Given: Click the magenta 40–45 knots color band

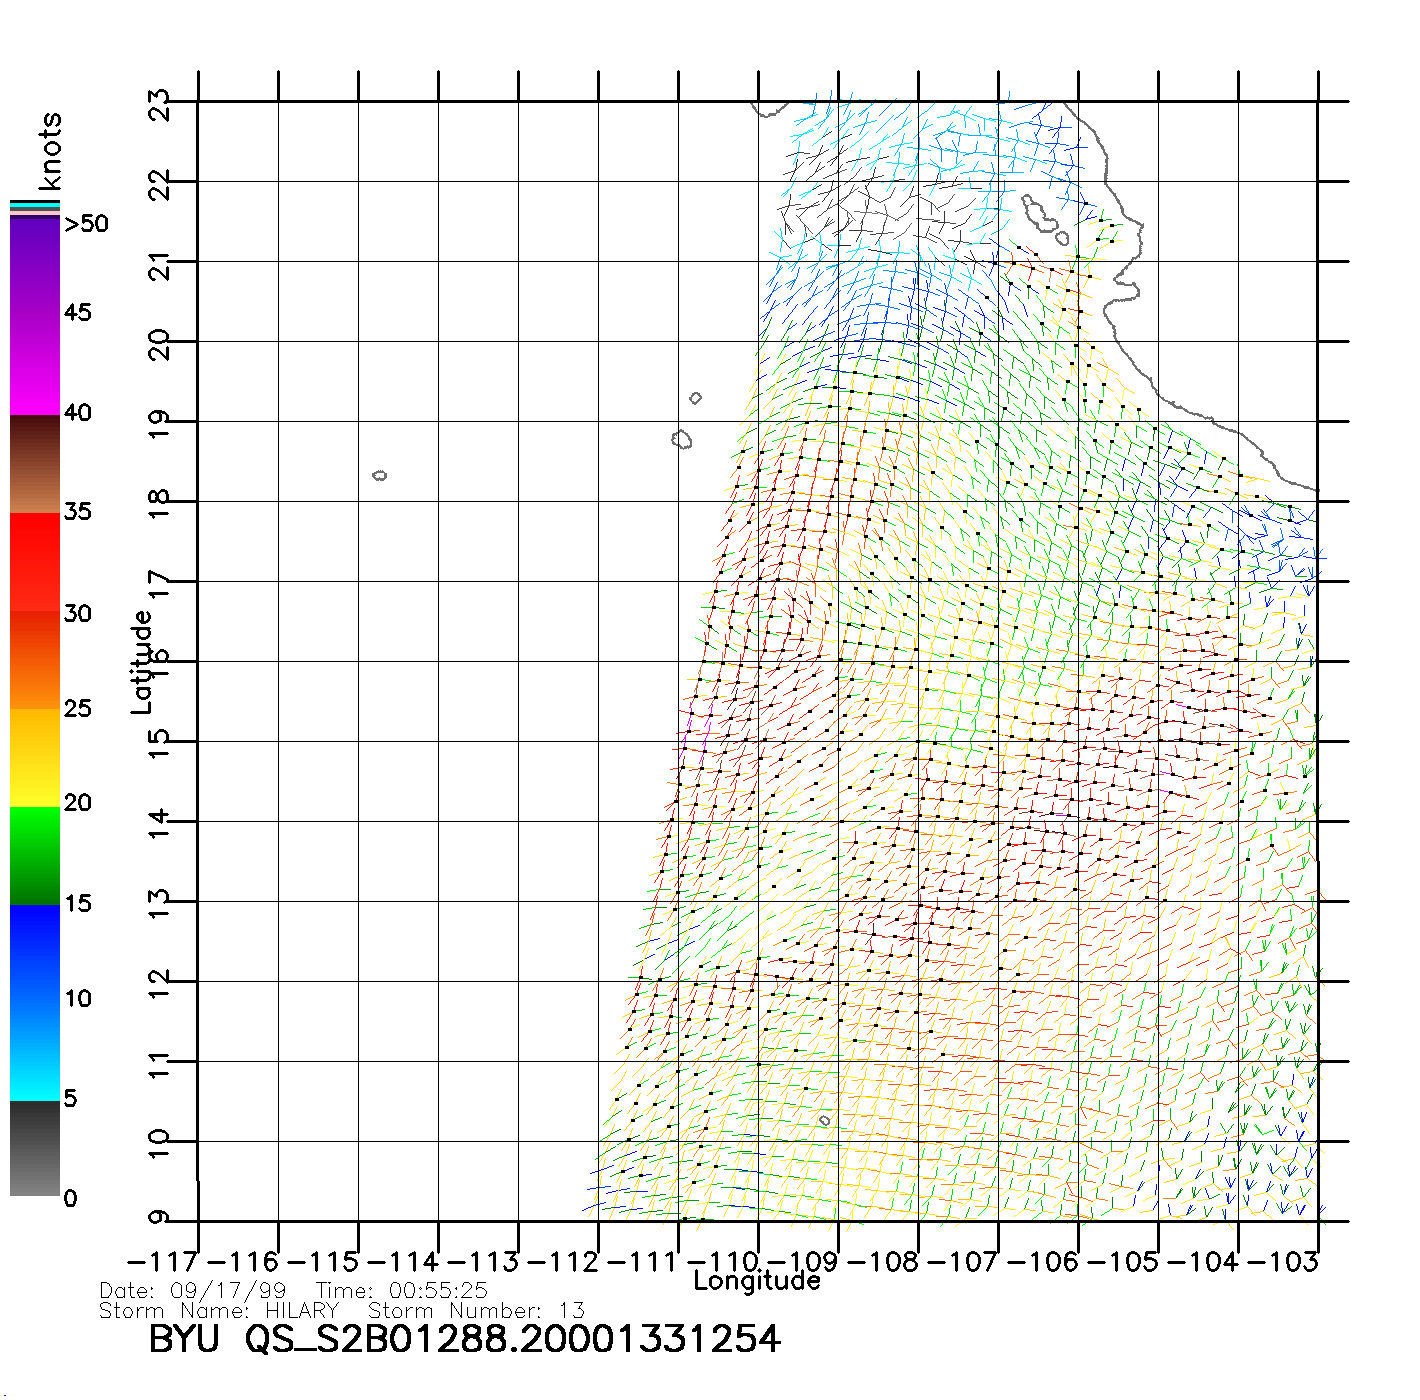Looking at the screenshot, I should point(35,365).
